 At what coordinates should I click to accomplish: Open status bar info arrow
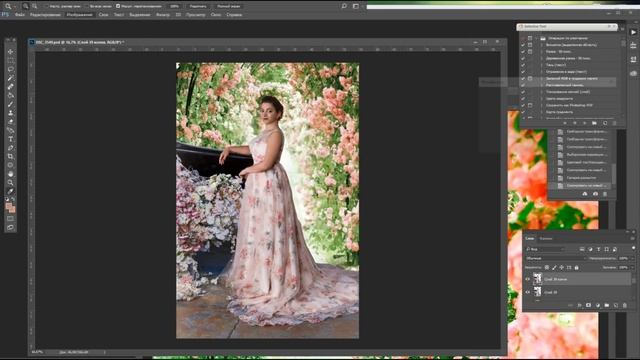(104, 352)
